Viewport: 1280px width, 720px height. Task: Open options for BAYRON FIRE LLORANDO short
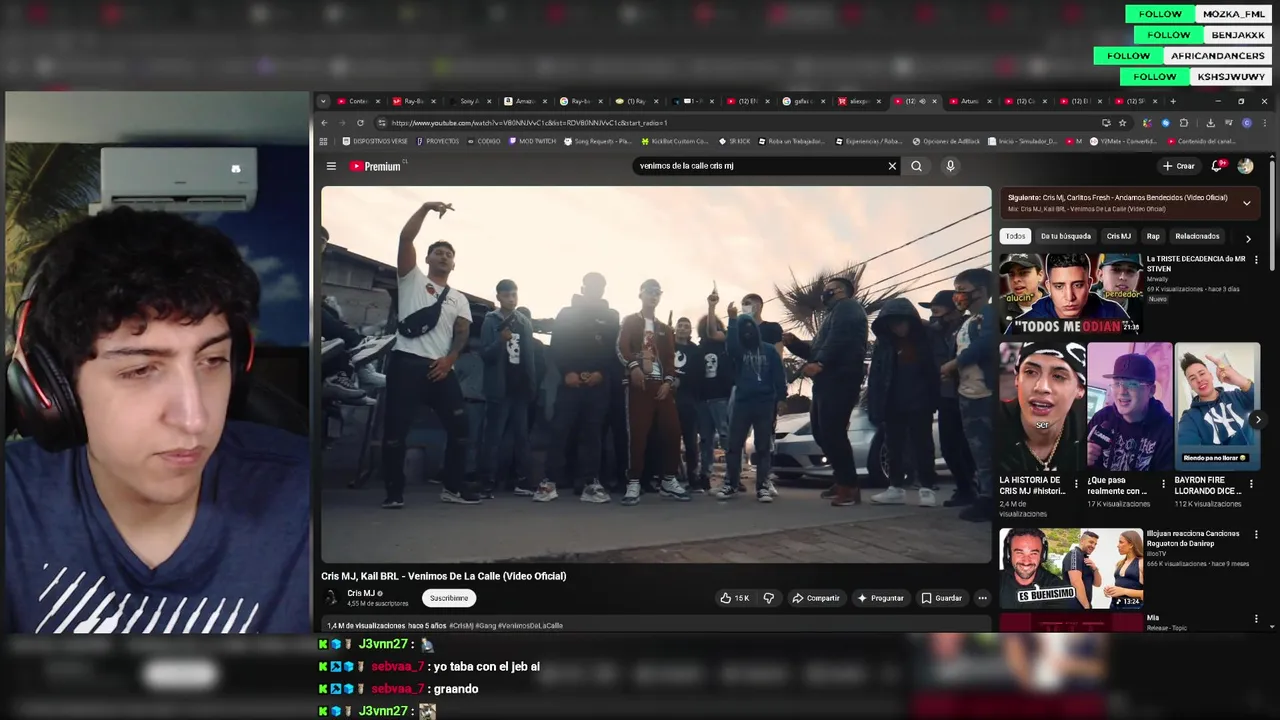click(1250, 484)
